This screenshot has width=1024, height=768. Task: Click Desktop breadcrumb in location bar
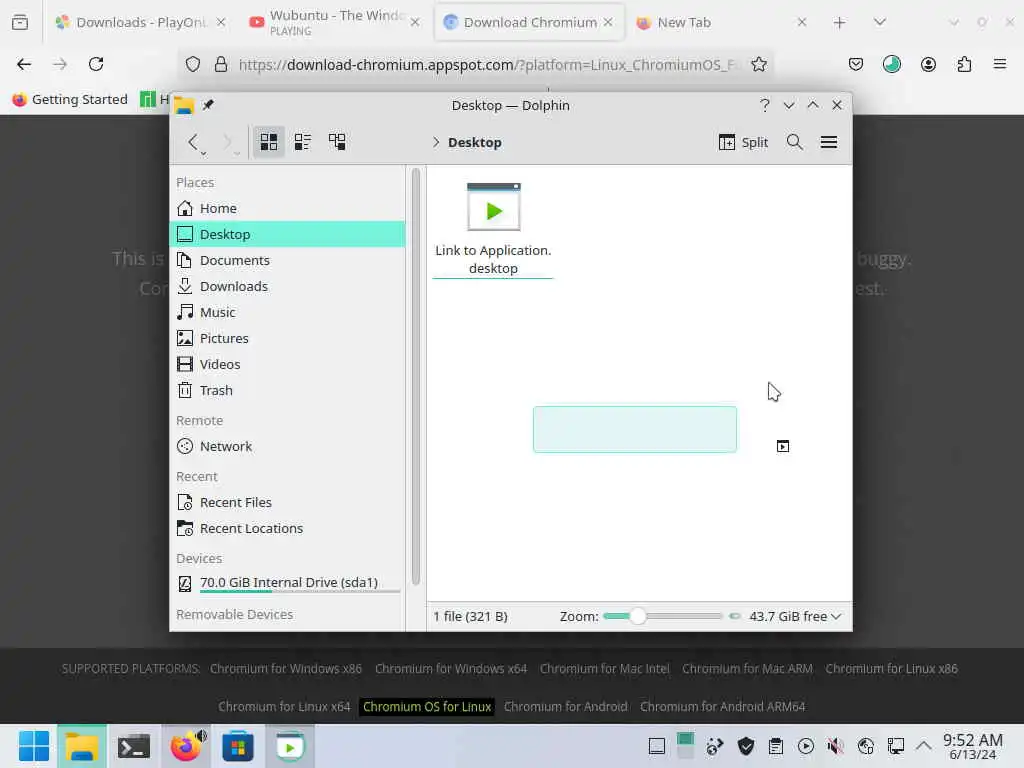pos(475,142)
